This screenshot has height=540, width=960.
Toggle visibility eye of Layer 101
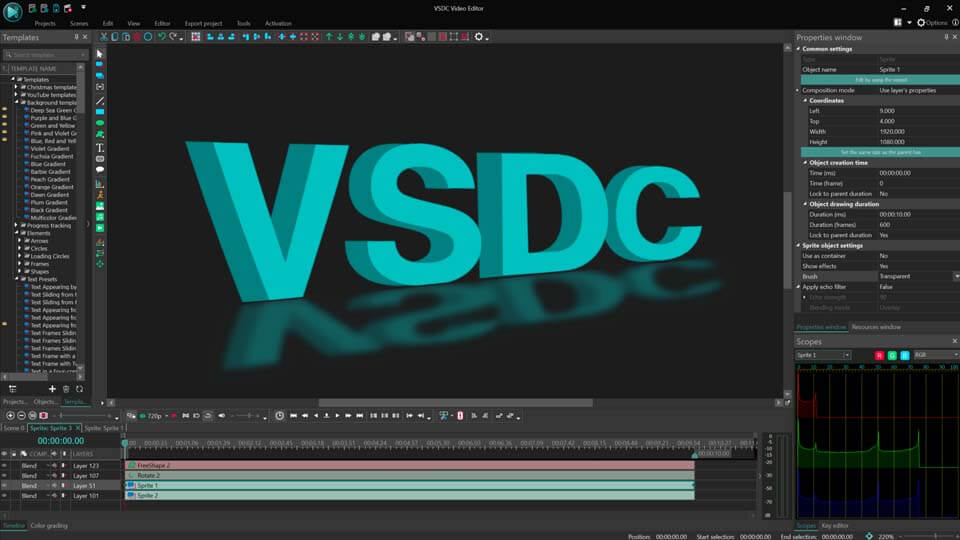(4, 496)
